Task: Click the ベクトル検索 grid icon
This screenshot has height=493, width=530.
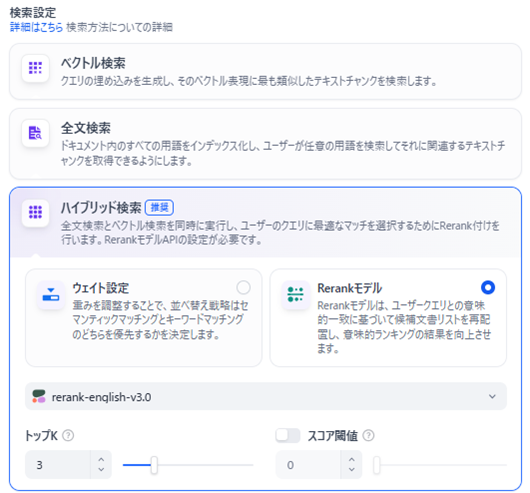Action: [35, 68]
